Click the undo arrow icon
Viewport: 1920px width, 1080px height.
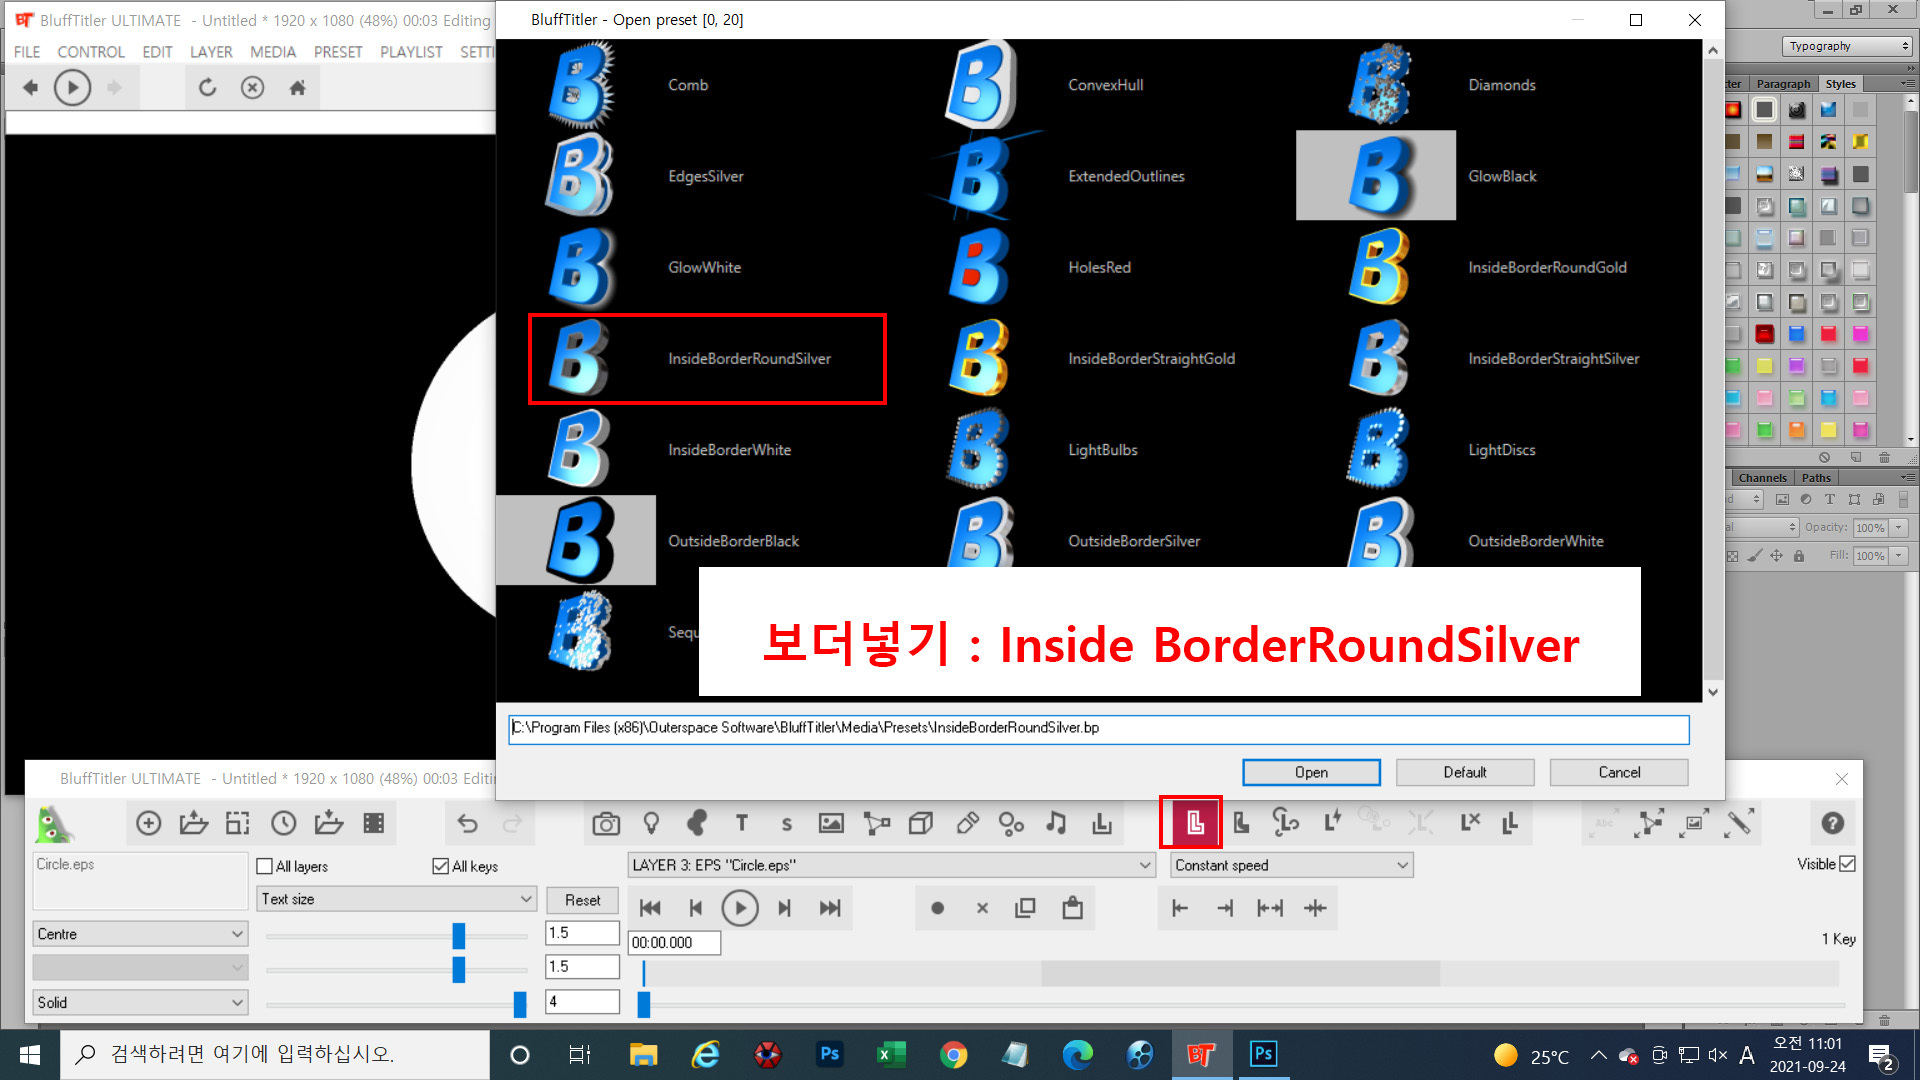pyautogui.click(x=467, y=823)
